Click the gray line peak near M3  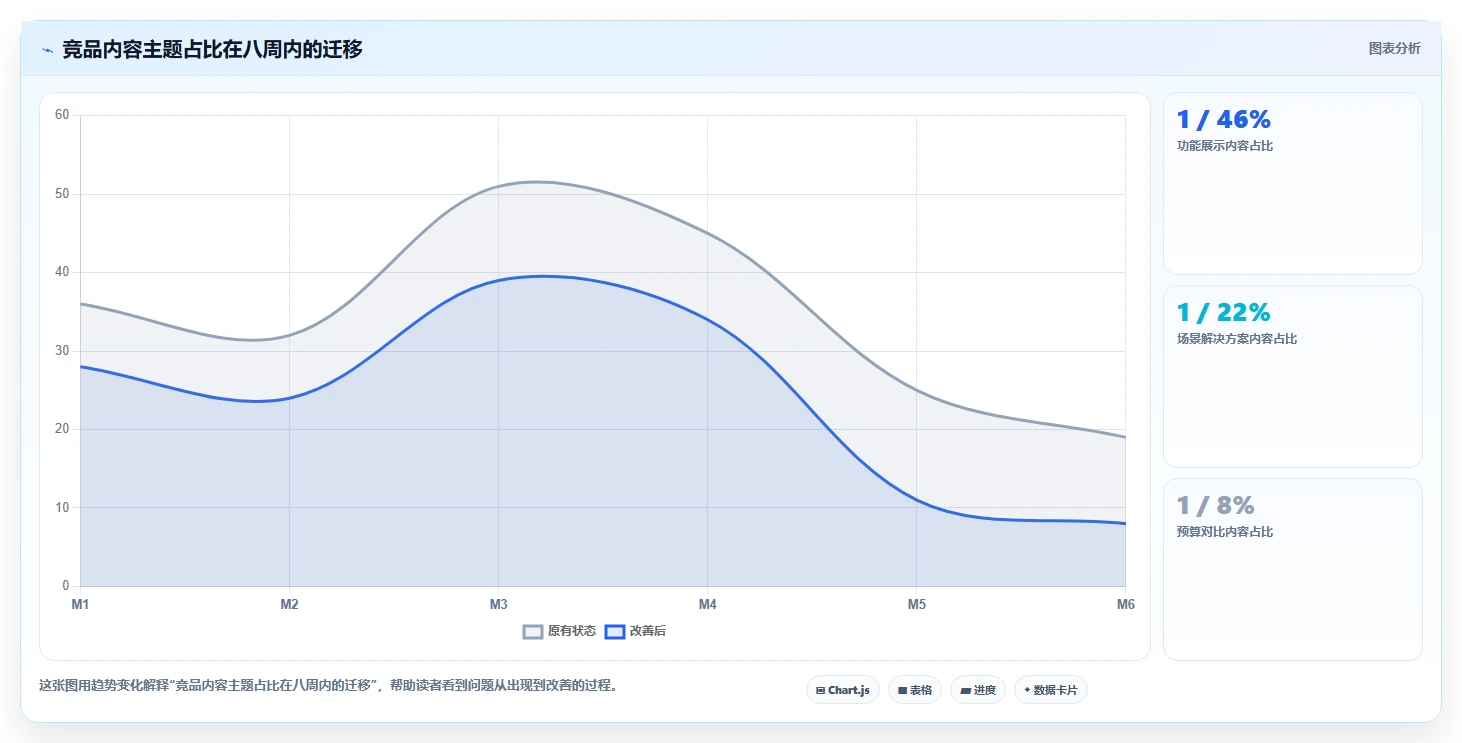click(536, 181)
